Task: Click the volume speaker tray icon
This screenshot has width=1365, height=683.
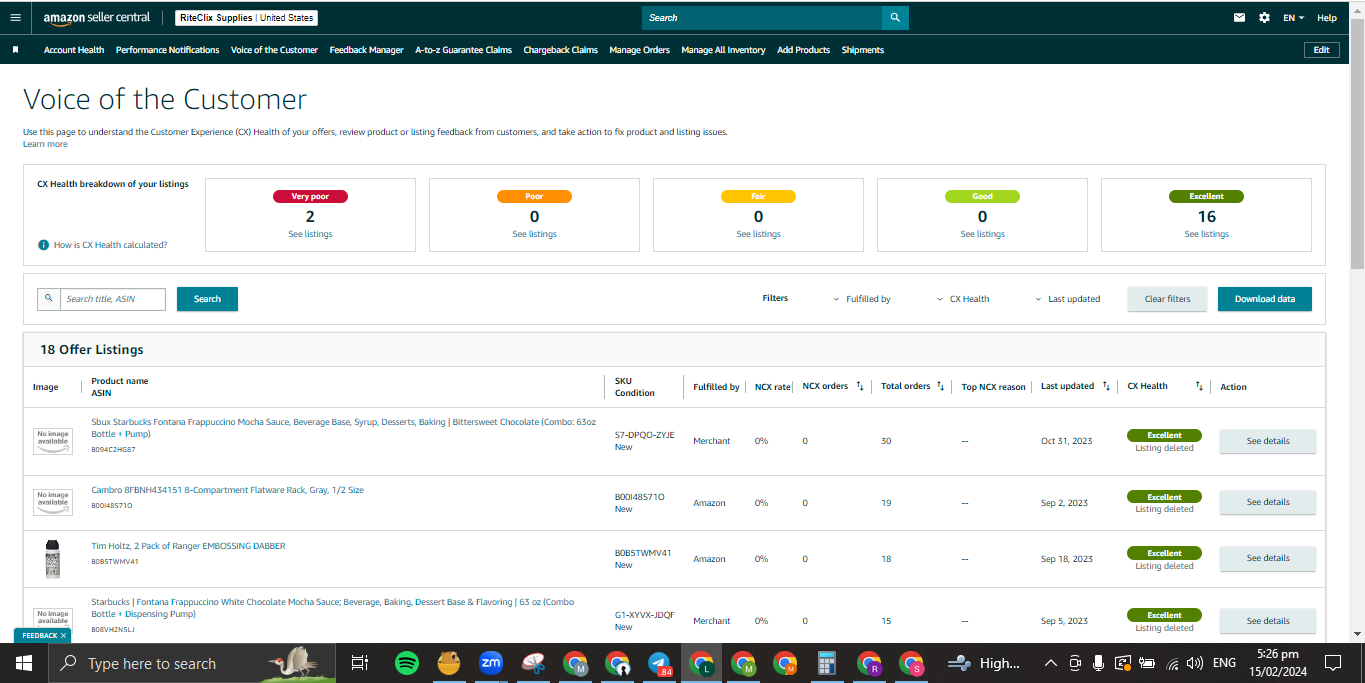Action: tap(1195, 663)
